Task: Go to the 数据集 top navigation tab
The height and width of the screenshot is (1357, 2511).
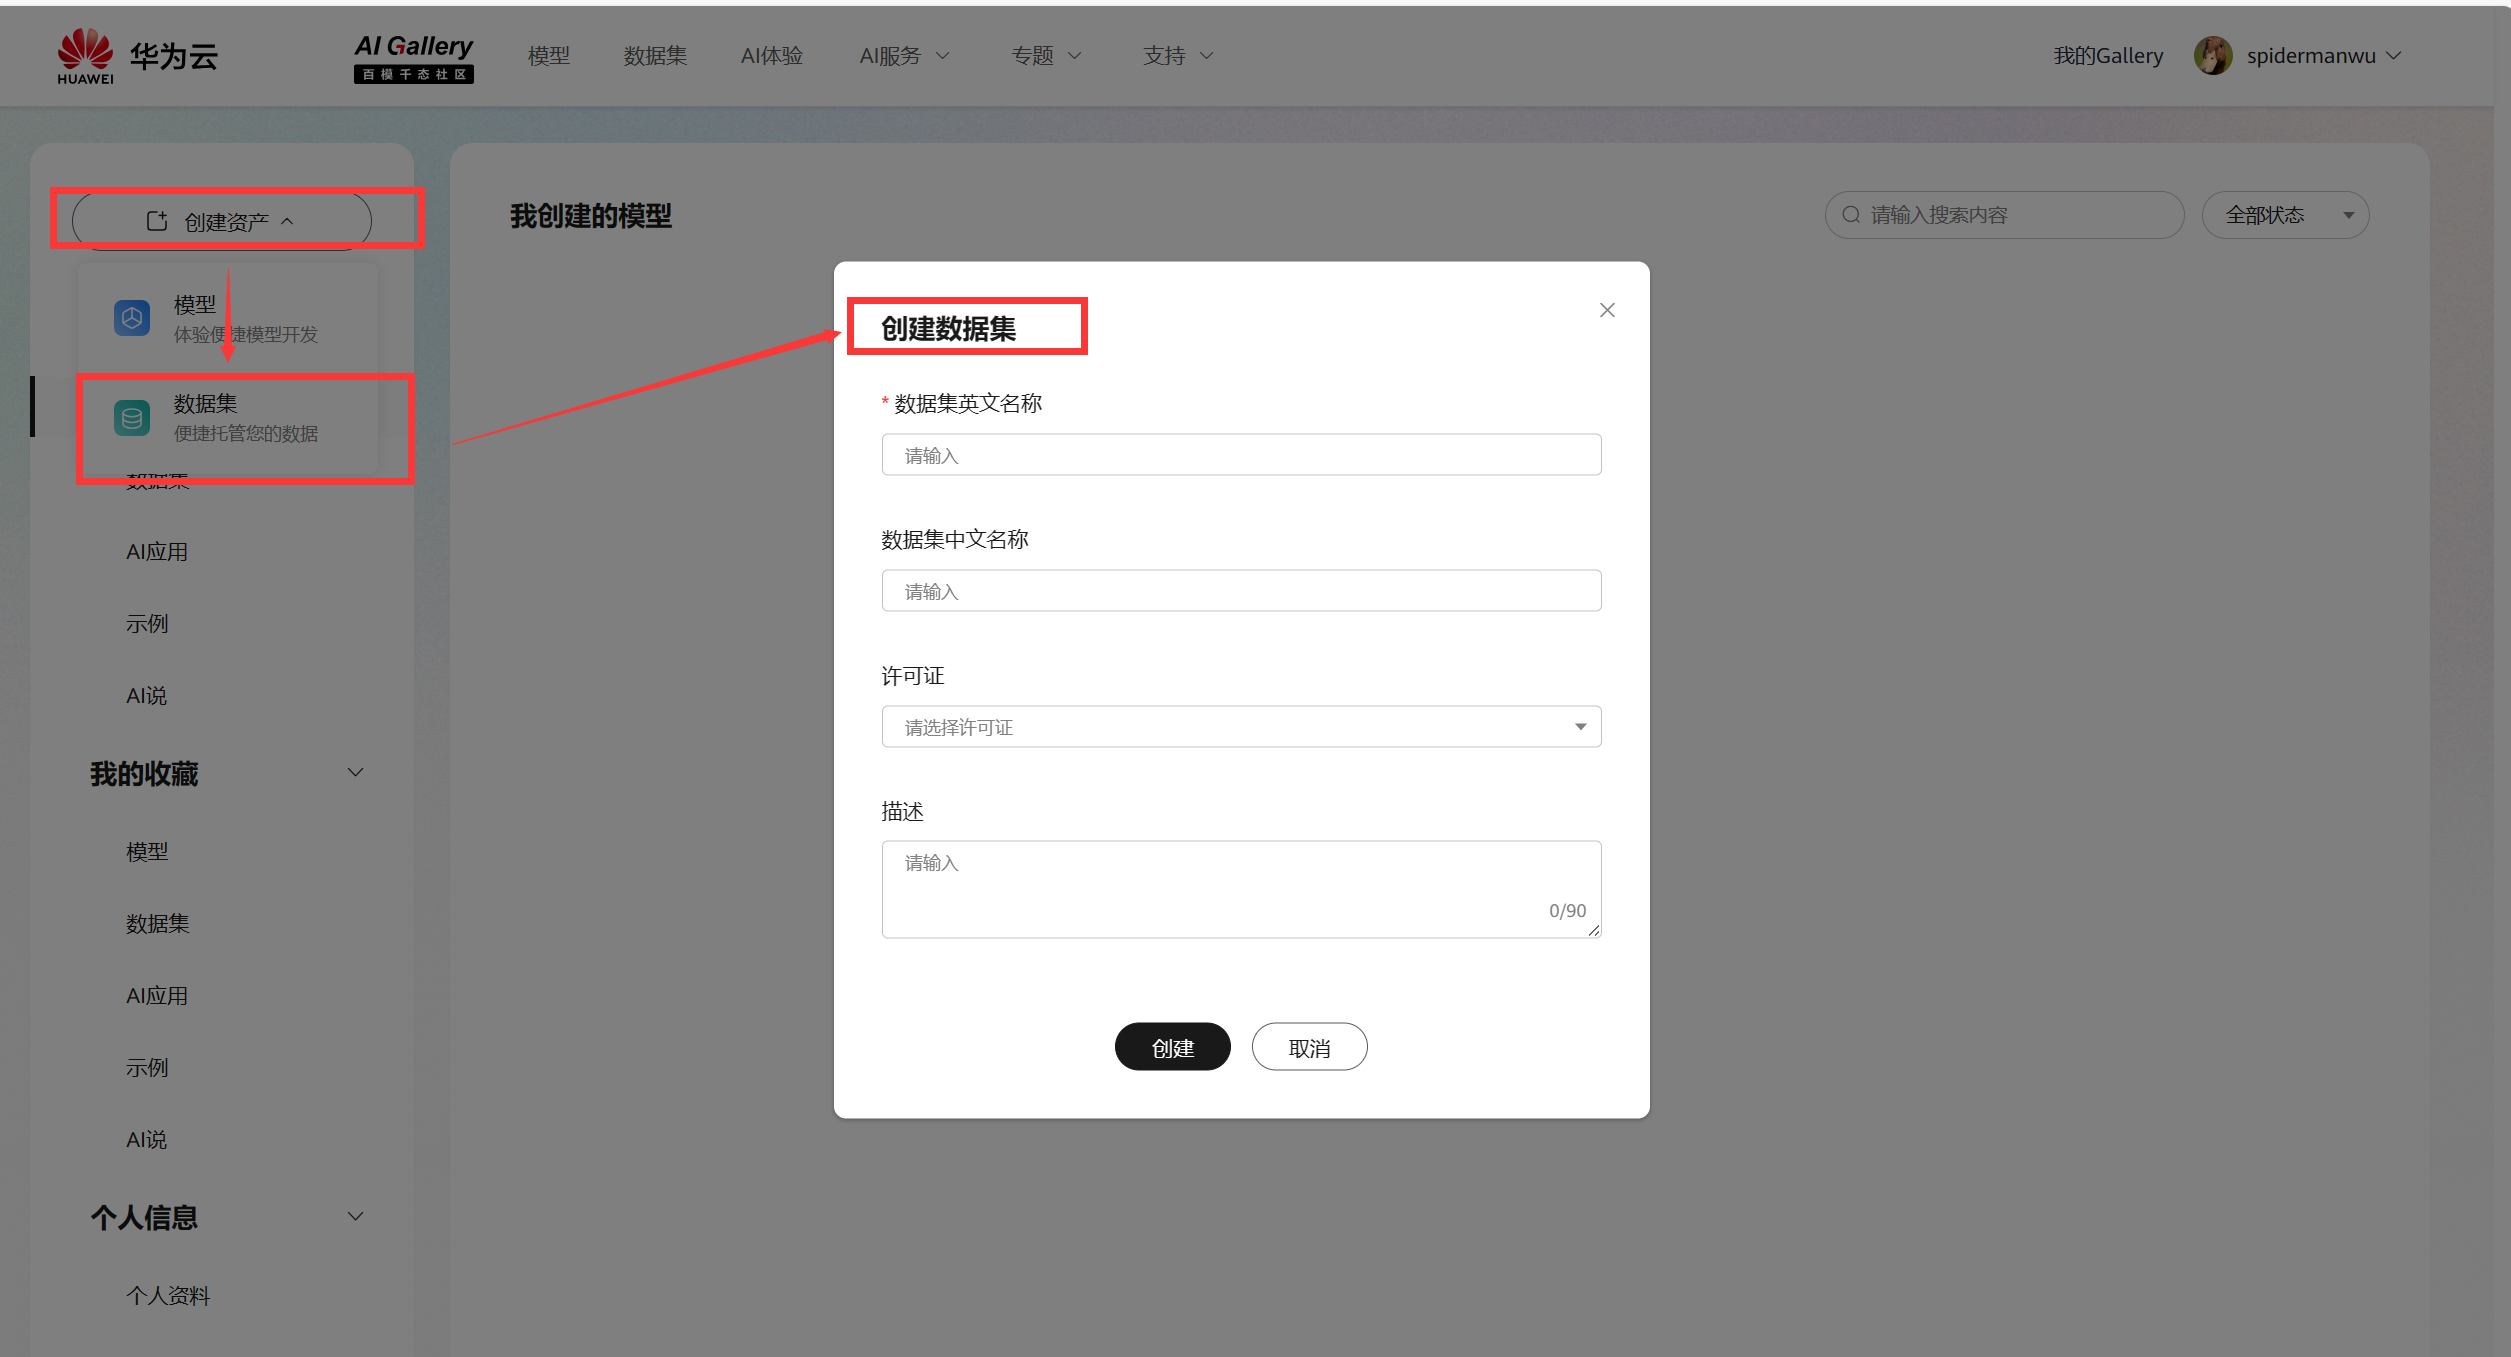Action: (655, 56)
